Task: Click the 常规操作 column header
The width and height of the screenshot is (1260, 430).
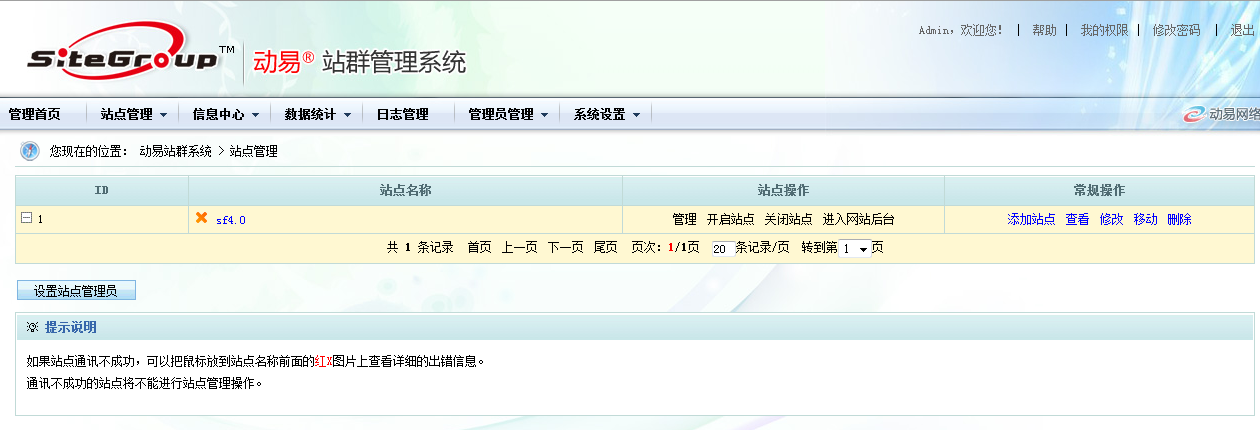Action: (x=1099, y=190)
